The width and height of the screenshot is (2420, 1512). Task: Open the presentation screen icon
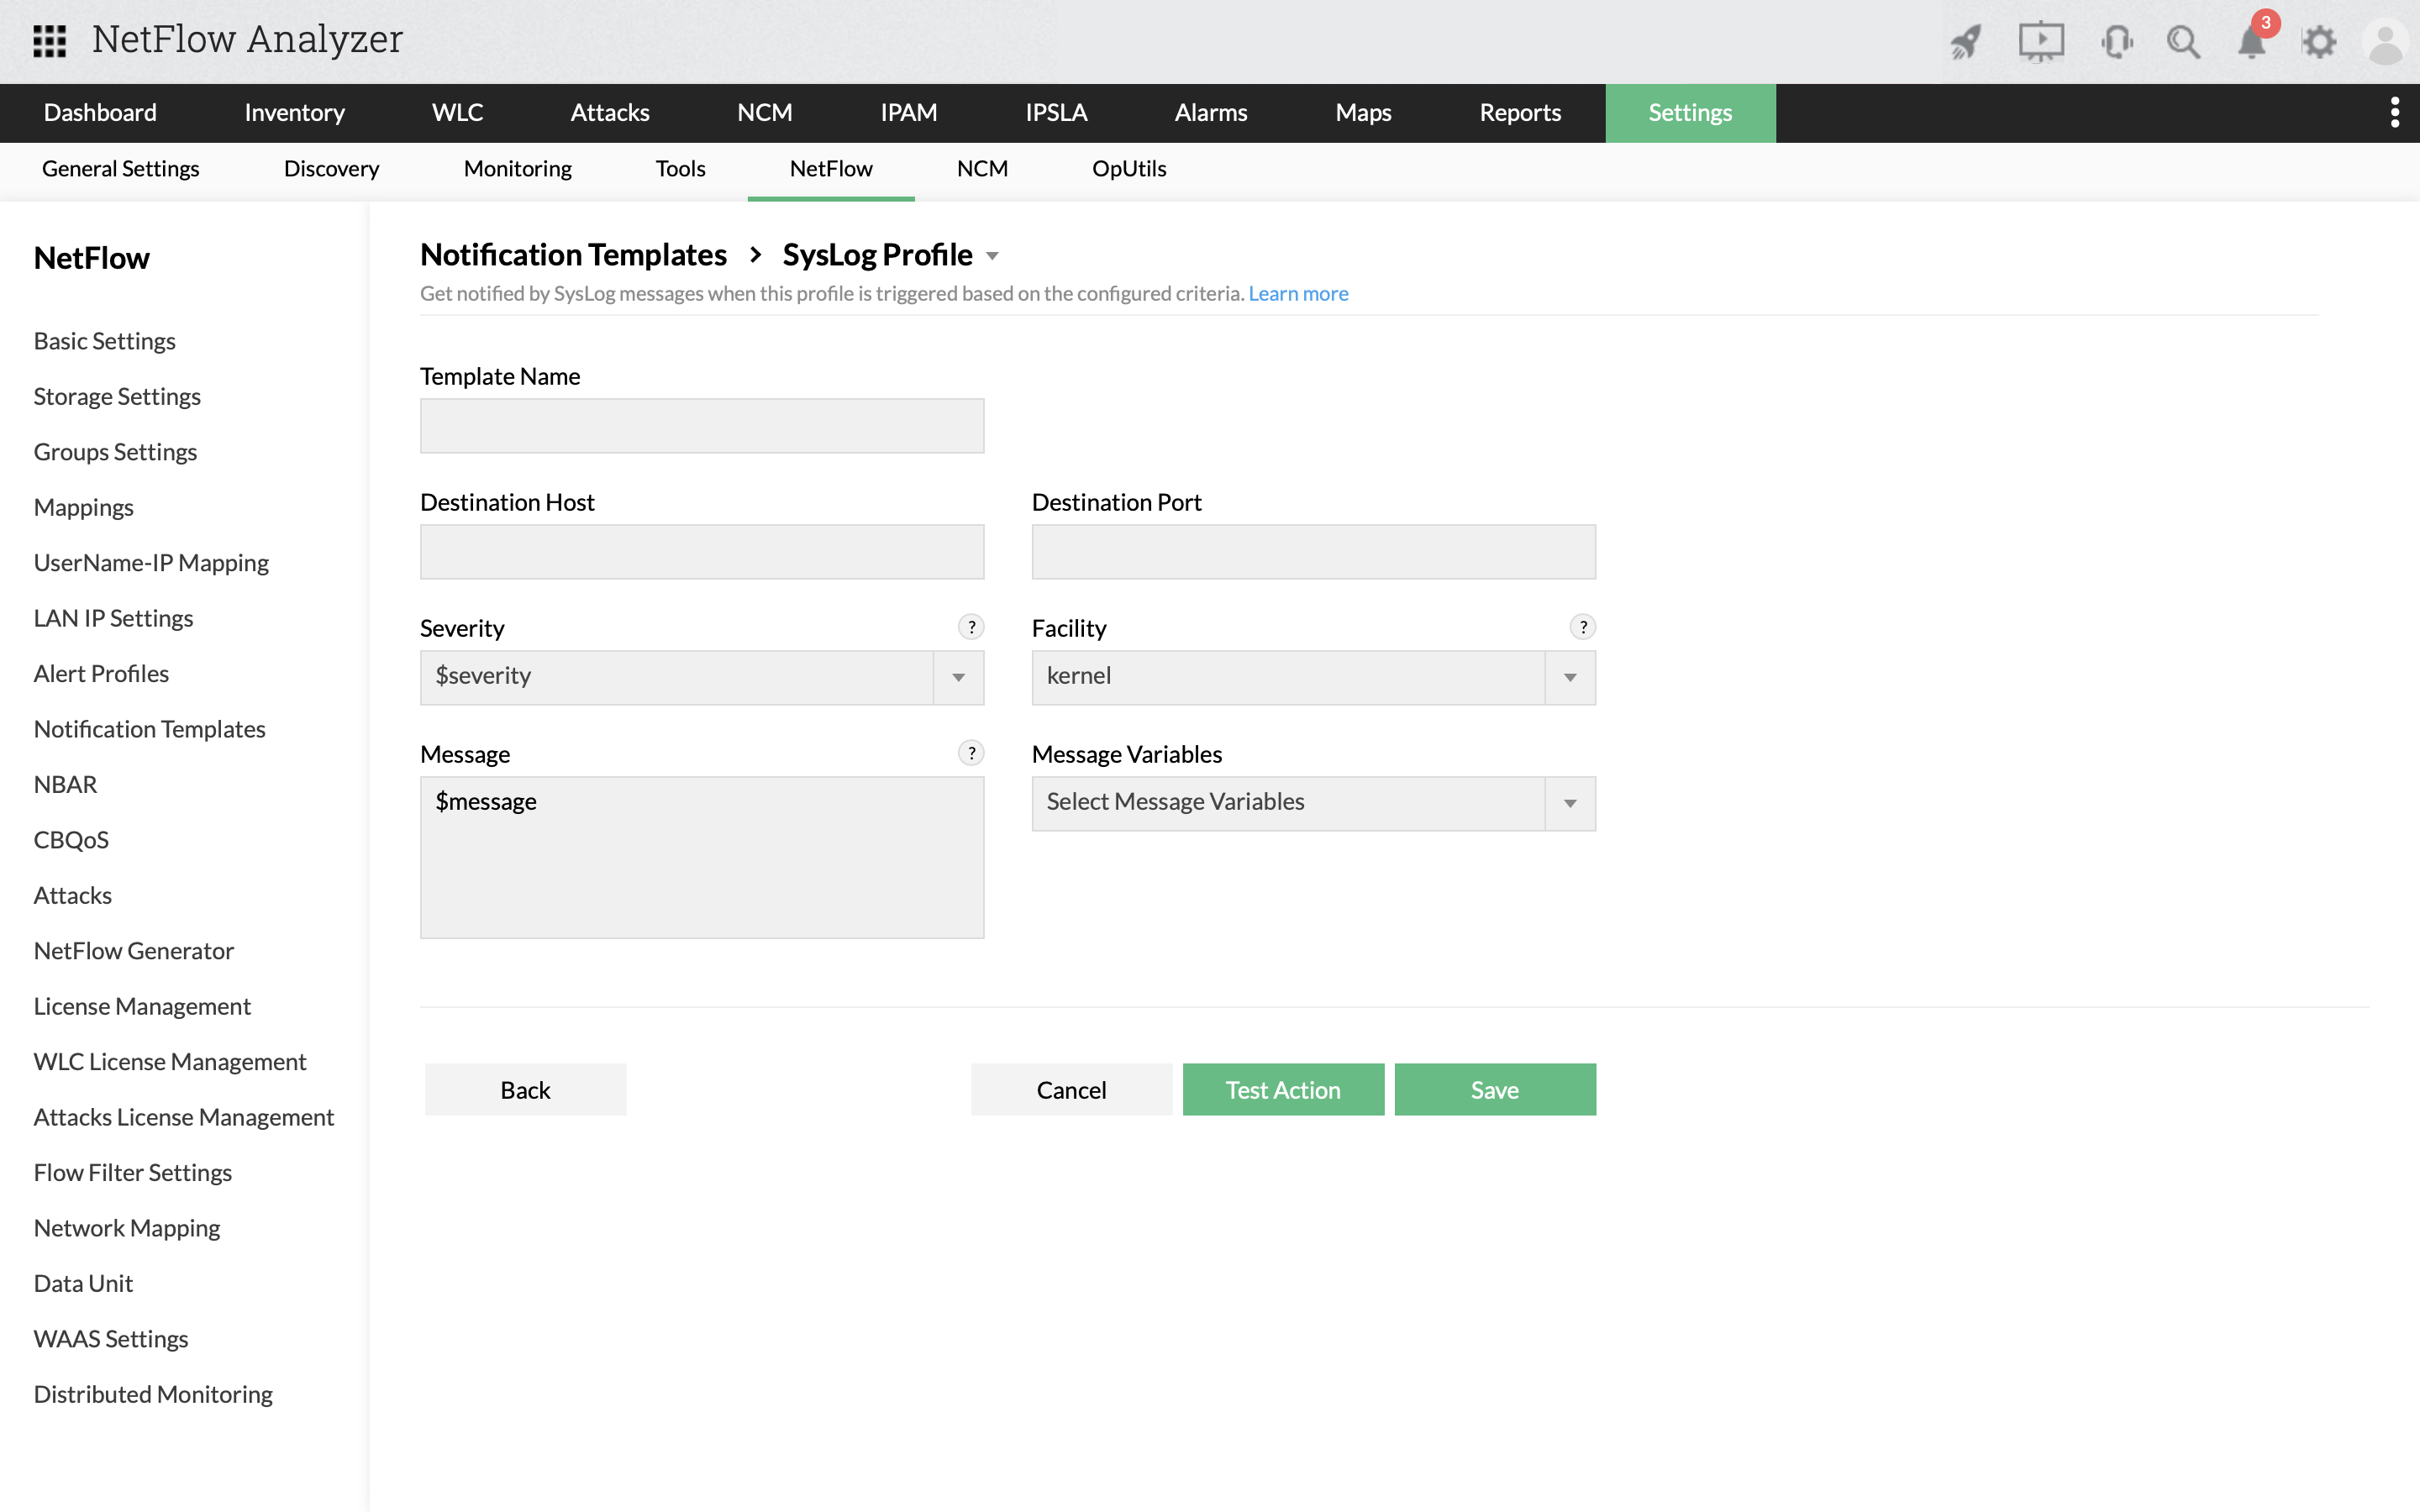point(2040,41)
